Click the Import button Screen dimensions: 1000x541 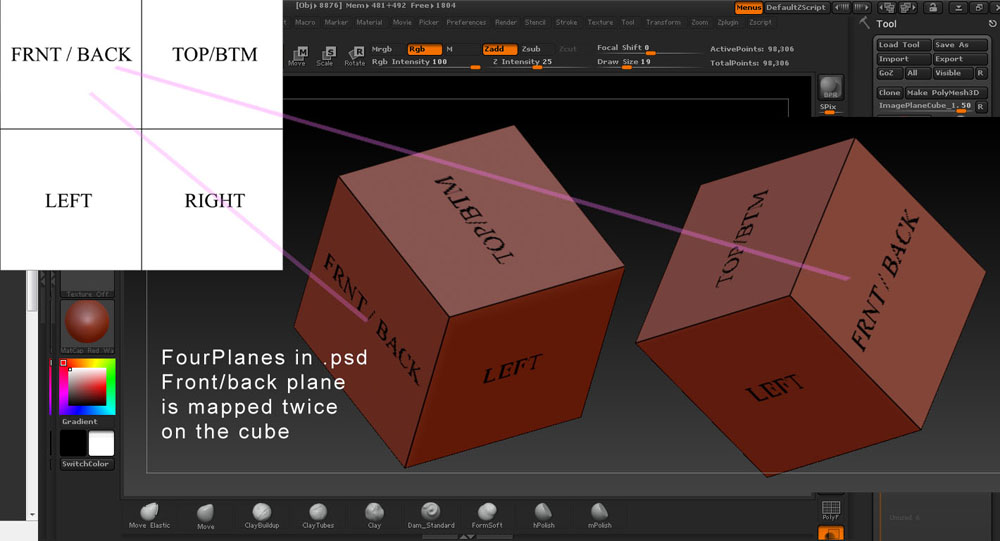(902, 59)
